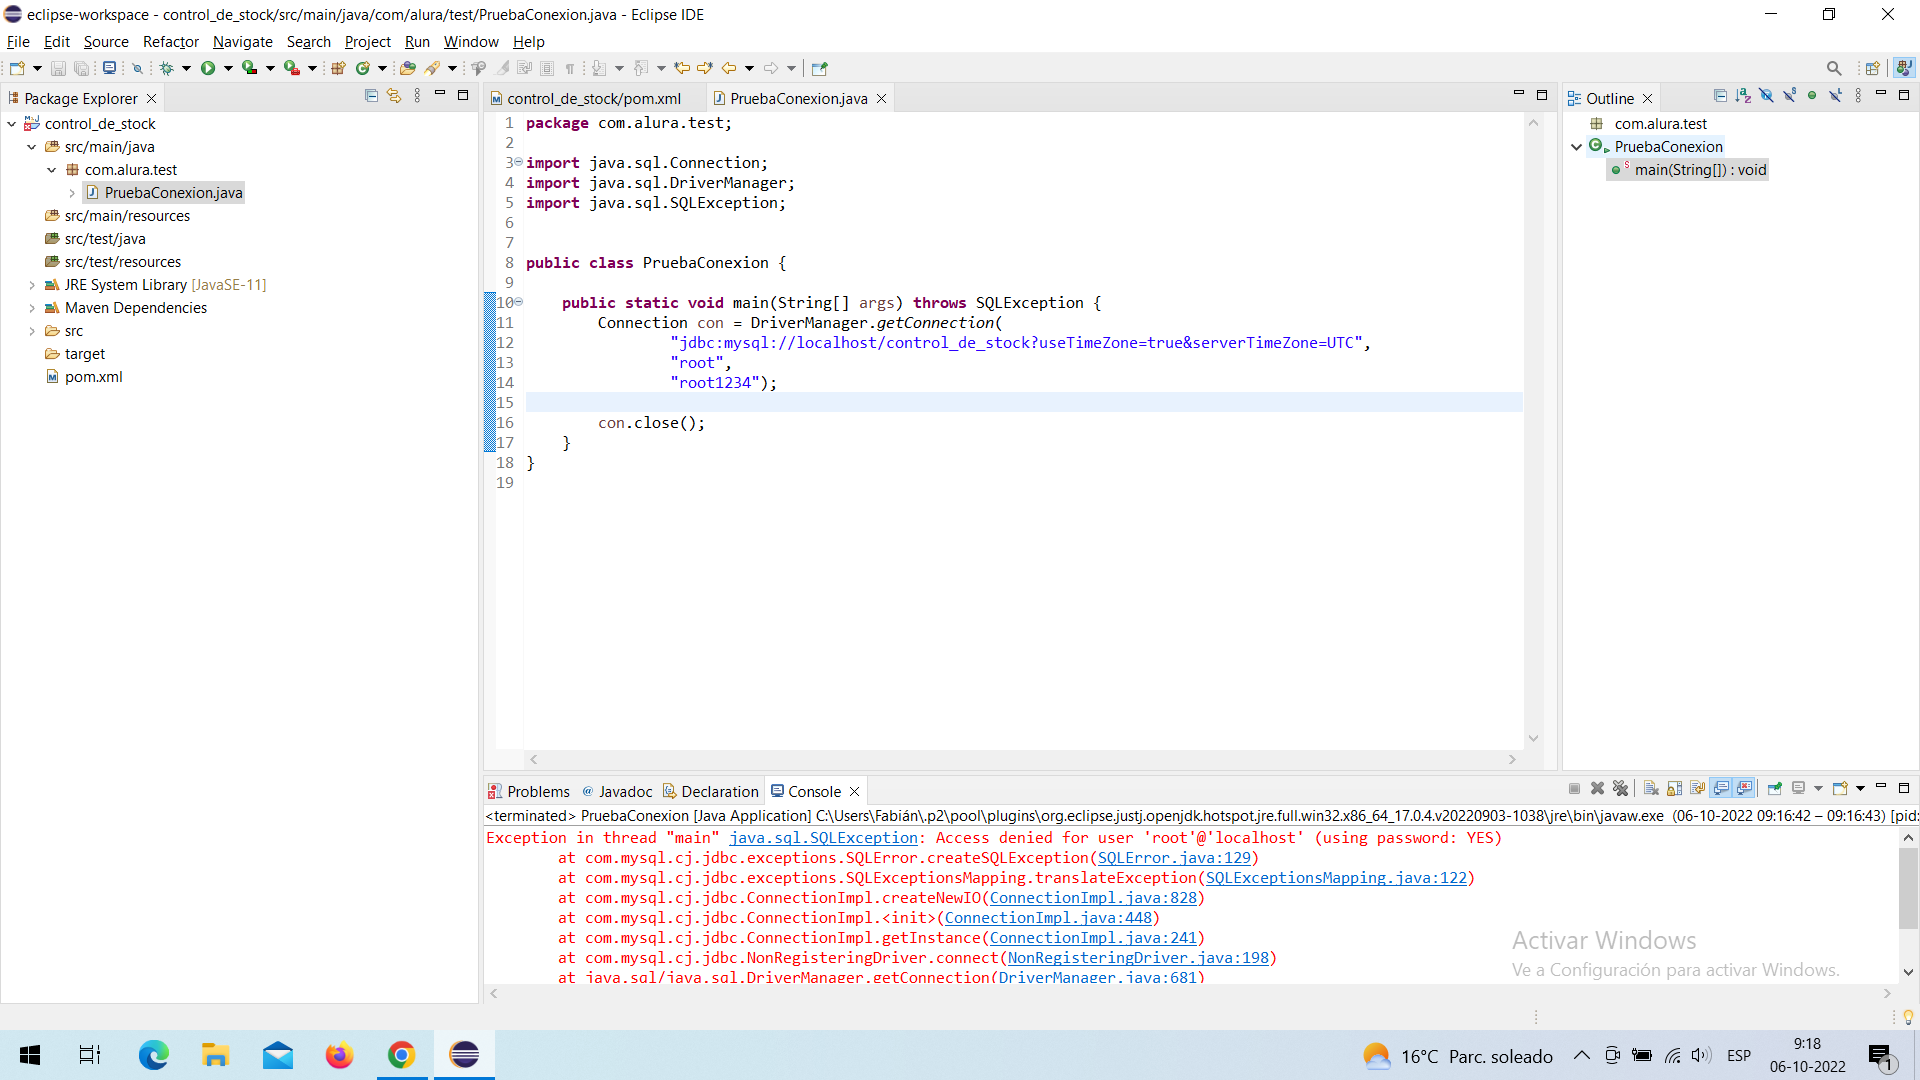Open Firefox from the taskbar
Image resolution: width=1920 pixels, height=1080 pixels.
tap(340, 1055)
